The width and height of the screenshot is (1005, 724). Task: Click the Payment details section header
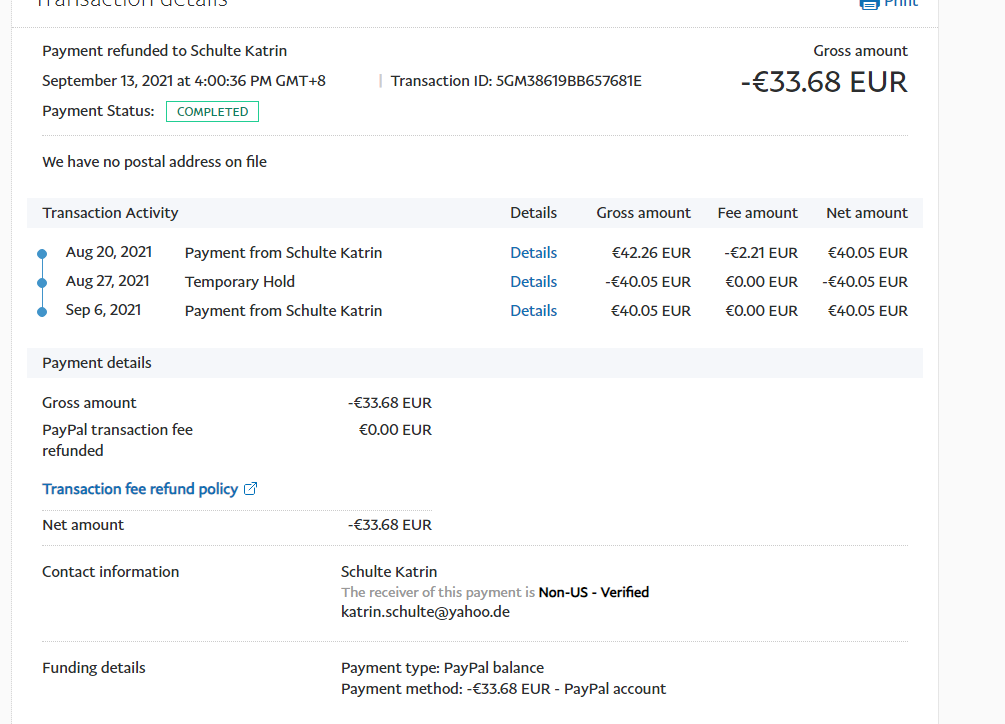pyautogui.click(x=97, y=363)
